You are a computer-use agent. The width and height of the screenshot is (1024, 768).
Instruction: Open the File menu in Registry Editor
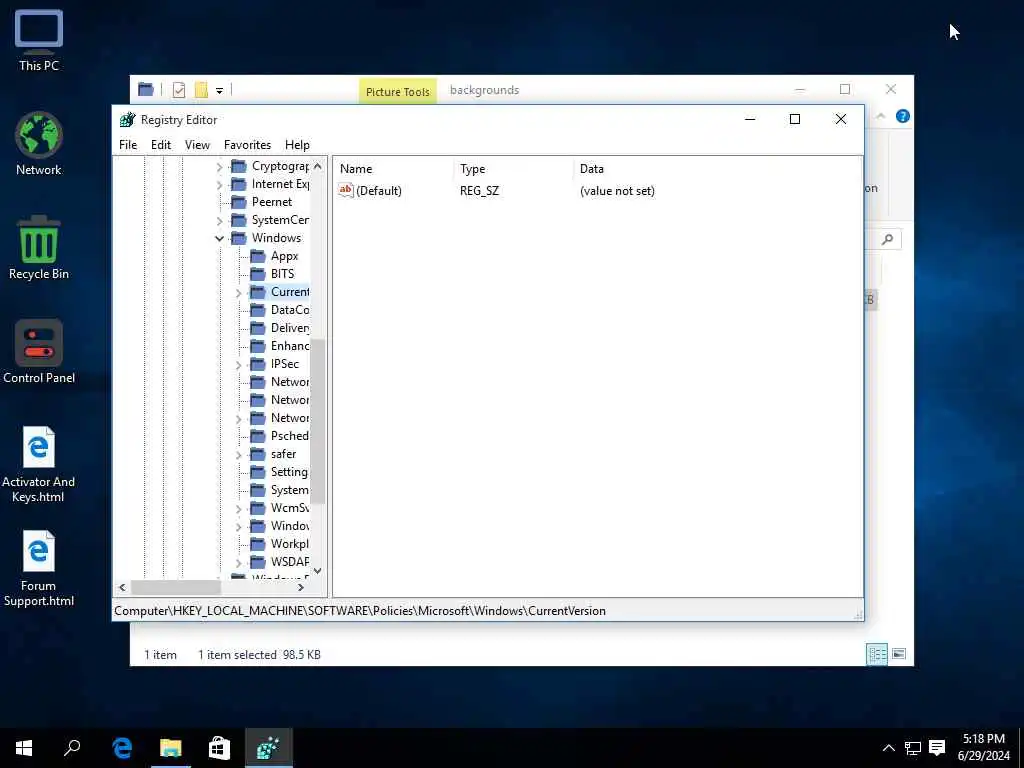click(128, 145)
